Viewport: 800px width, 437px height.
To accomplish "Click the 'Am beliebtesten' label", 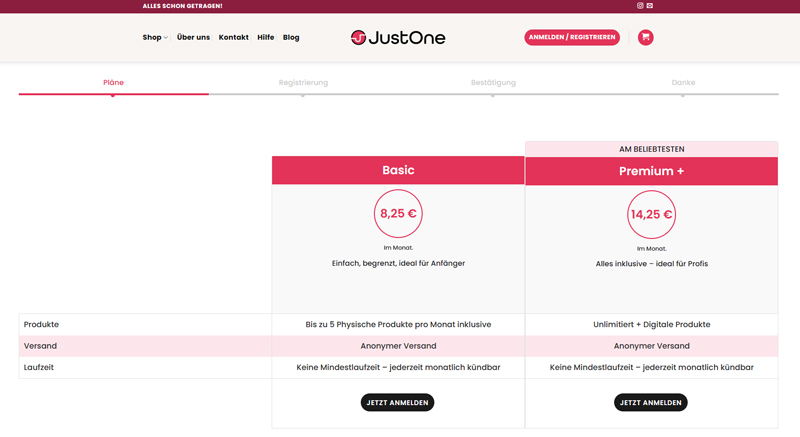I will coord(652,149).
